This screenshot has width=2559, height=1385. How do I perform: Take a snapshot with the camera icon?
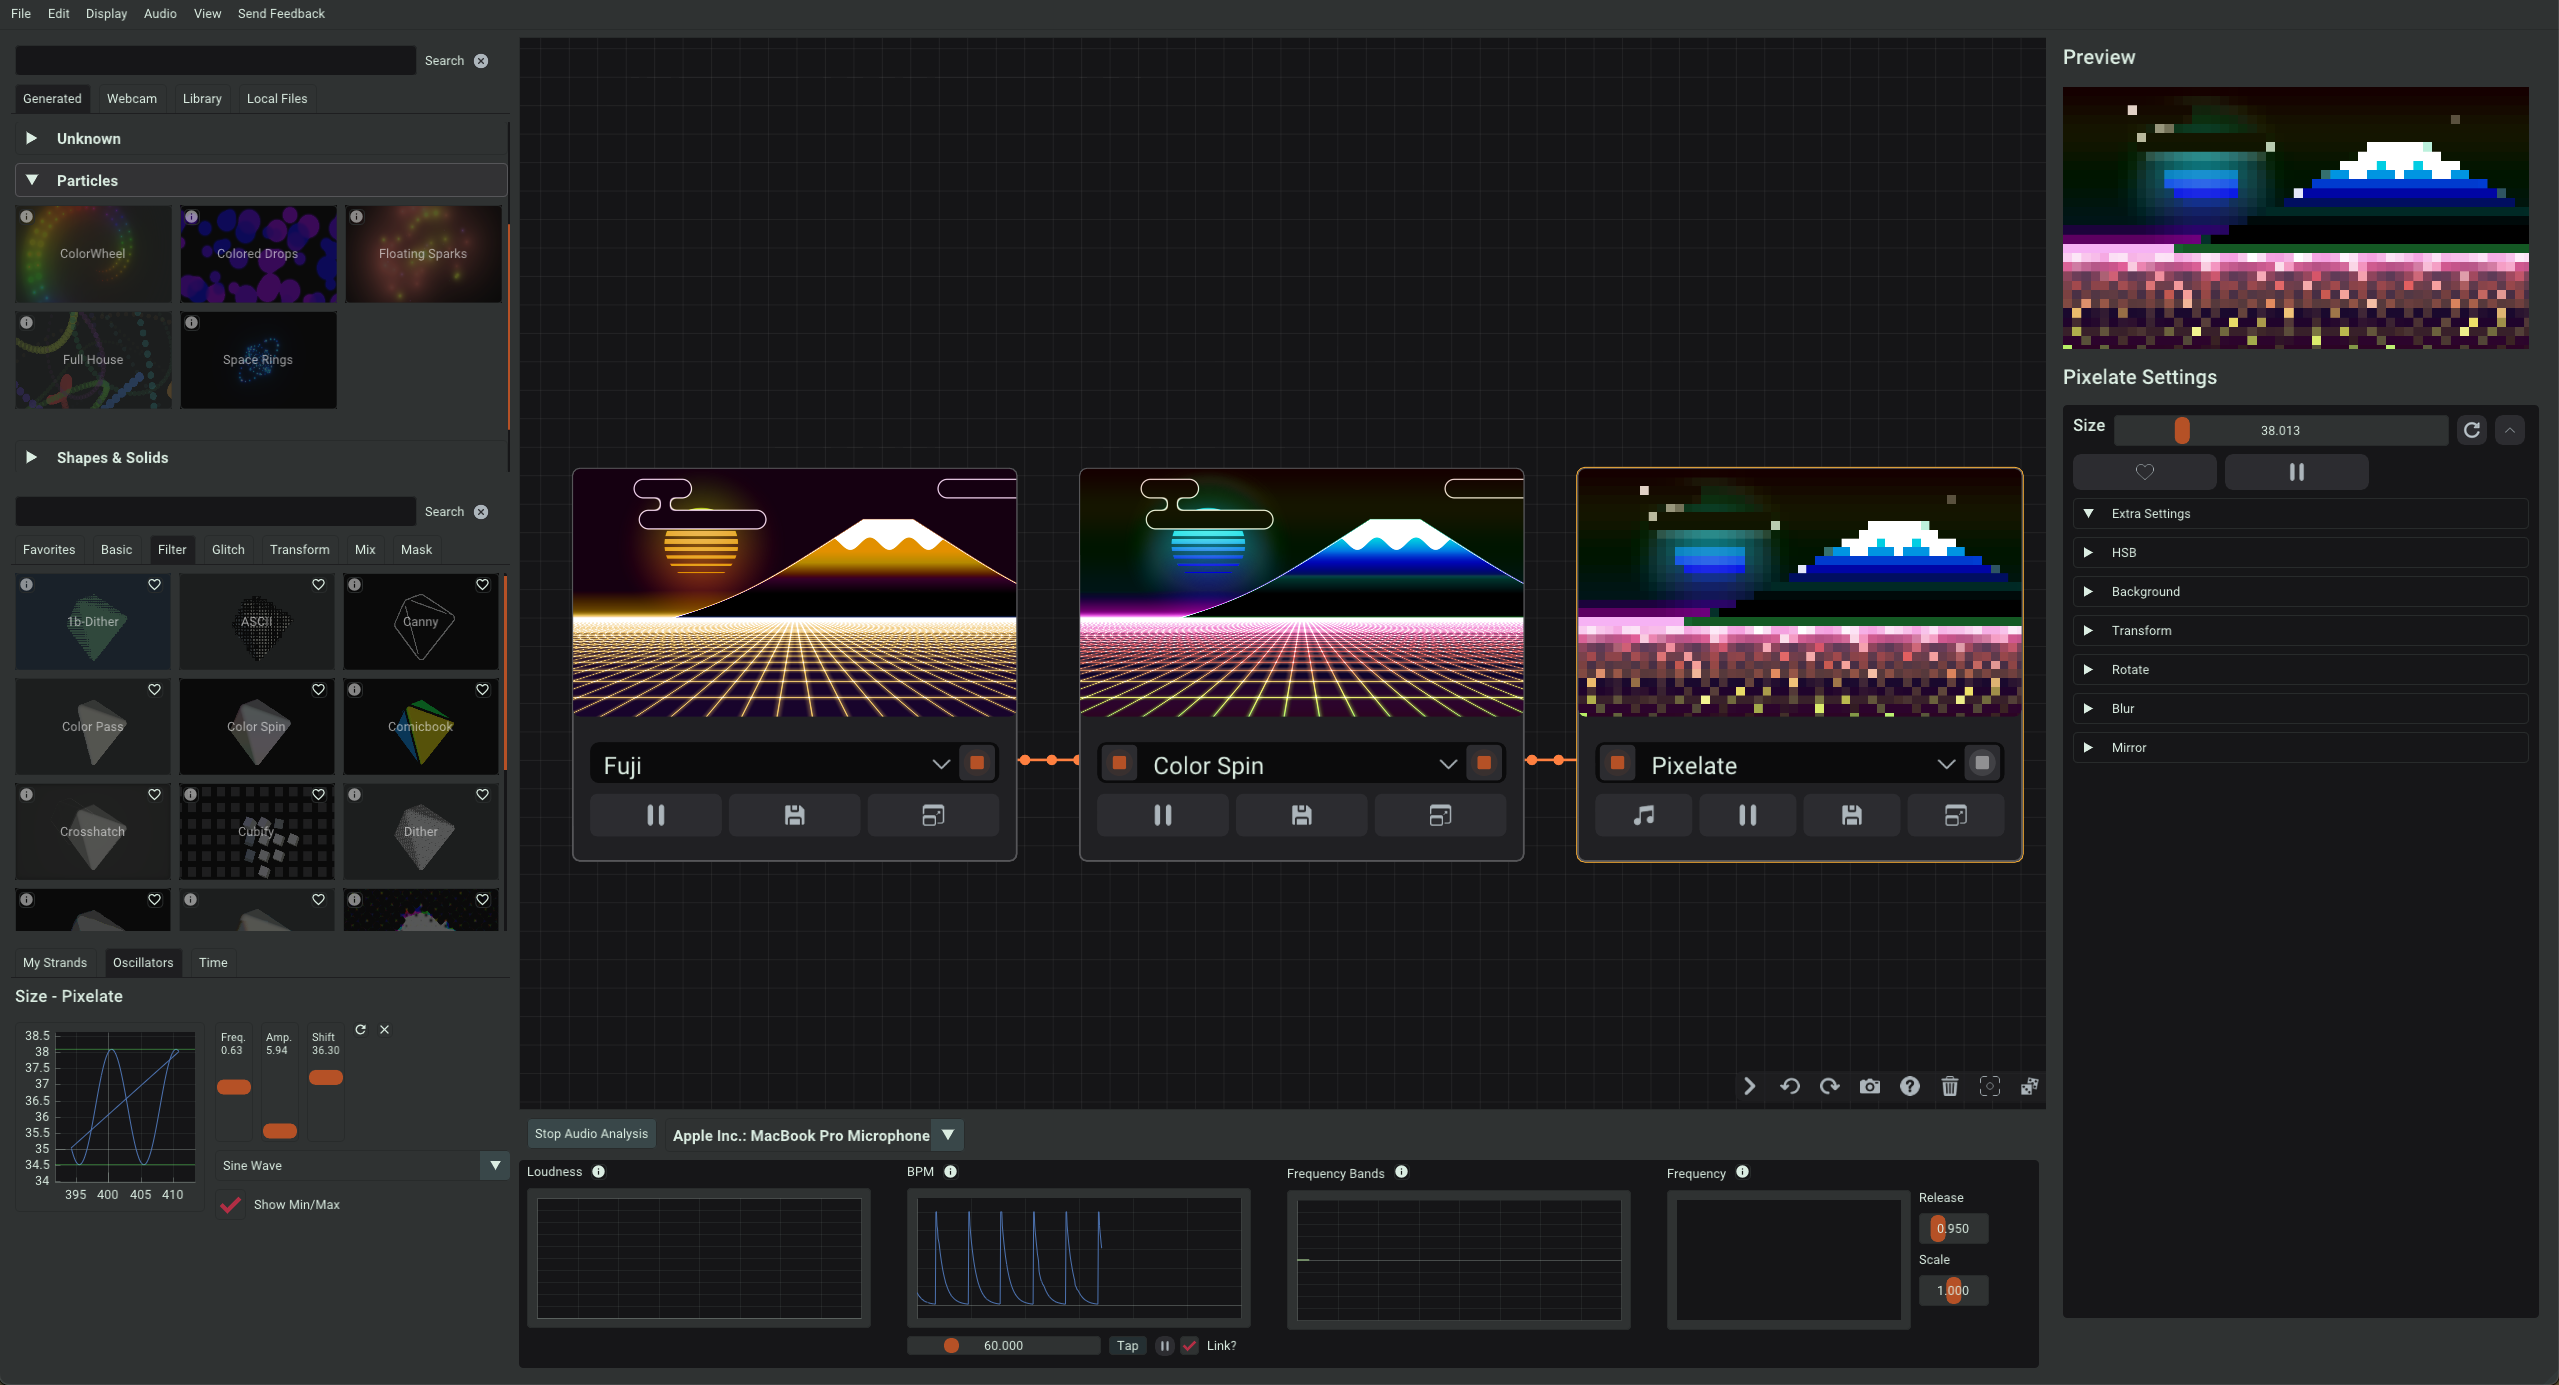click(1869, 1086)
